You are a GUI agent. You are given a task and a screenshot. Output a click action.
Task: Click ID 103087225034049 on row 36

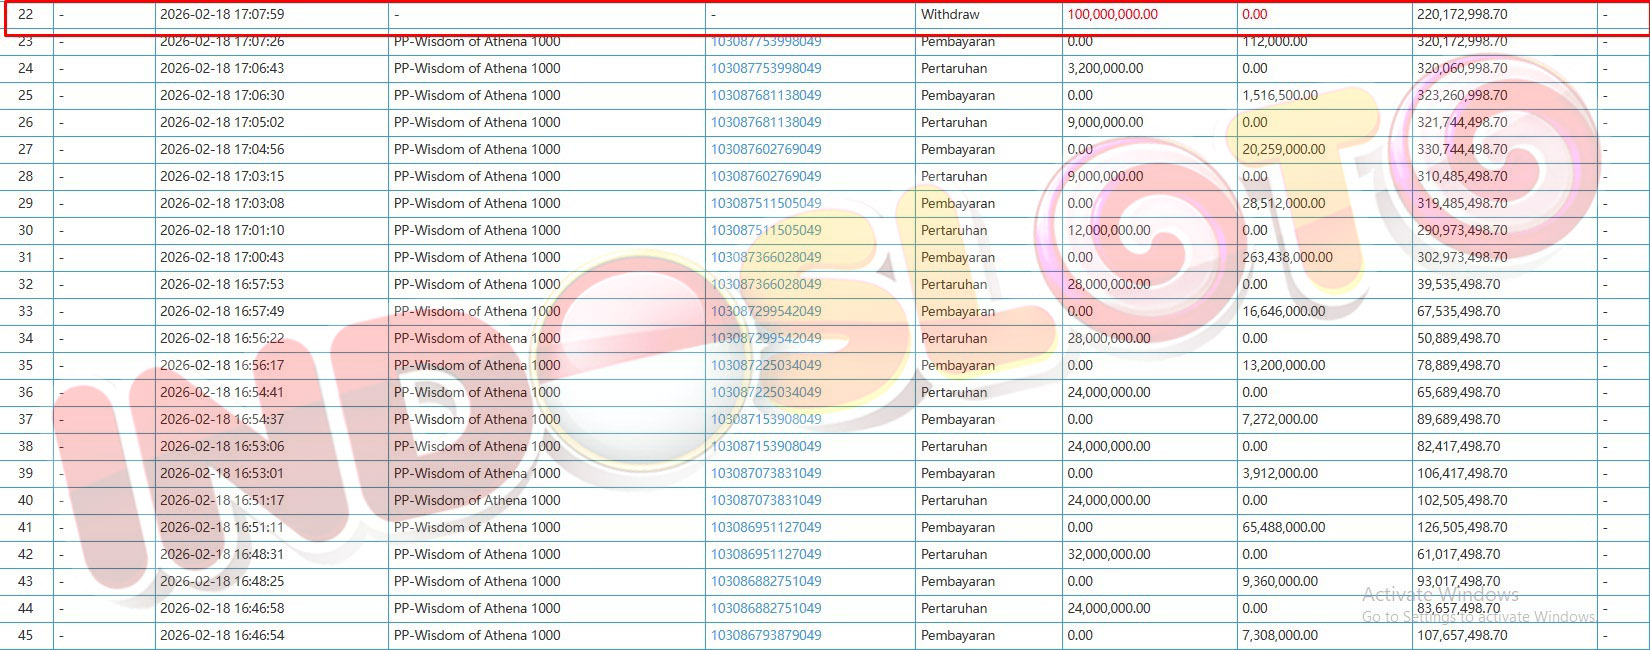click(766, 392)
